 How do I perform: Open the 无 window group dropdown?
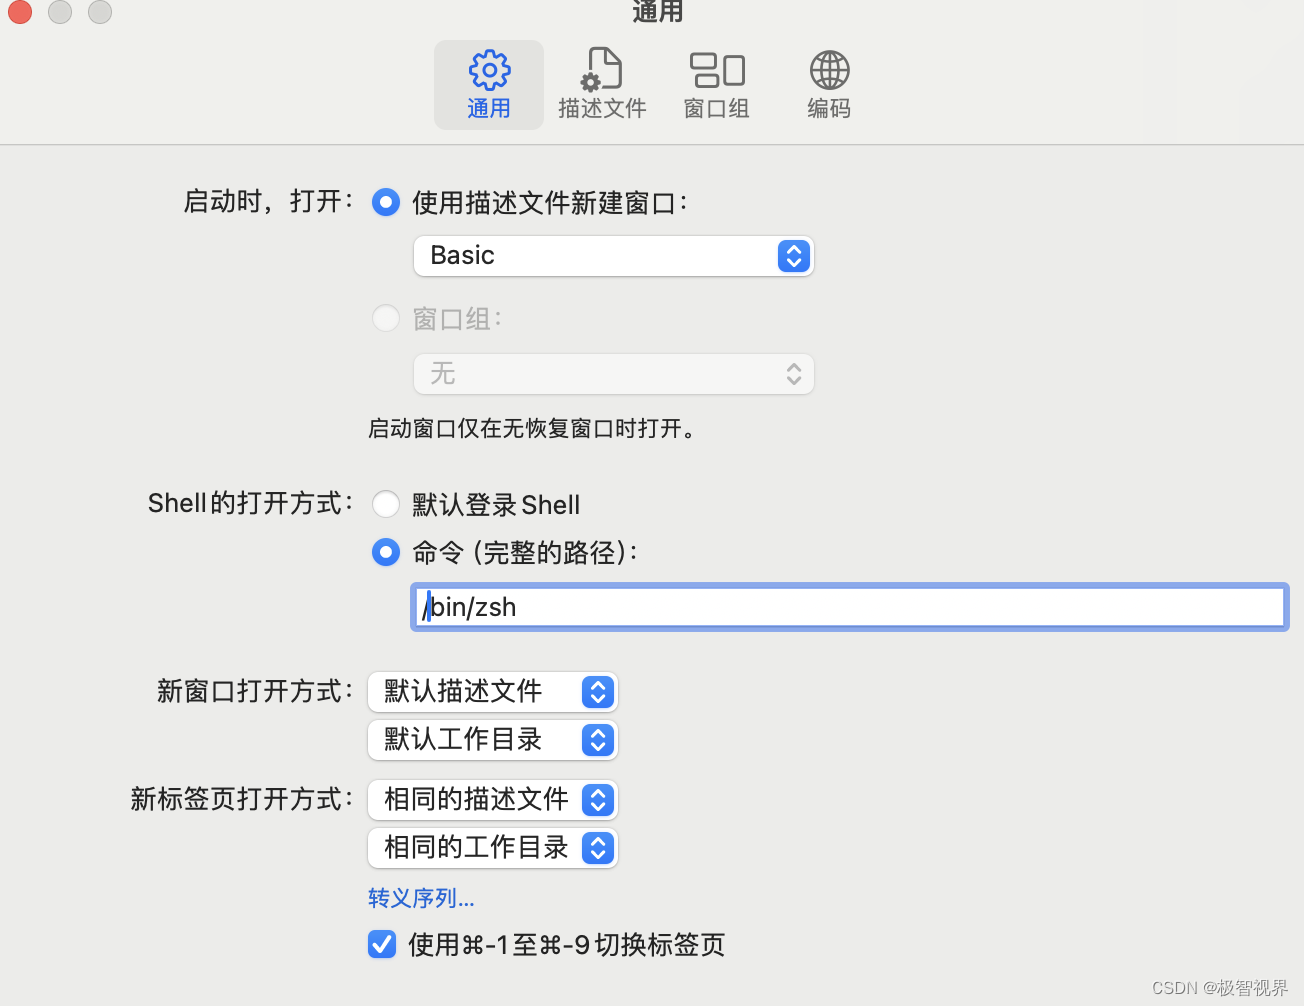tap(614, 374)
